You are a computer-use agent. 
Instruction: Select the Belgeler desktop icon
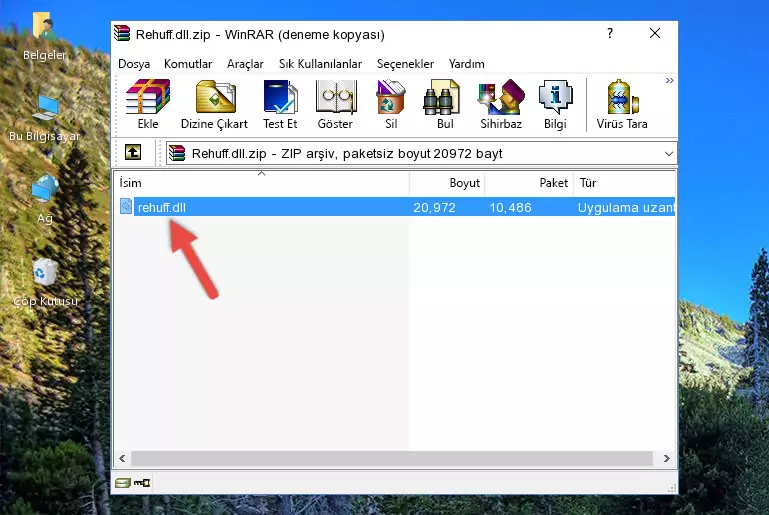[x=45, y=37]
